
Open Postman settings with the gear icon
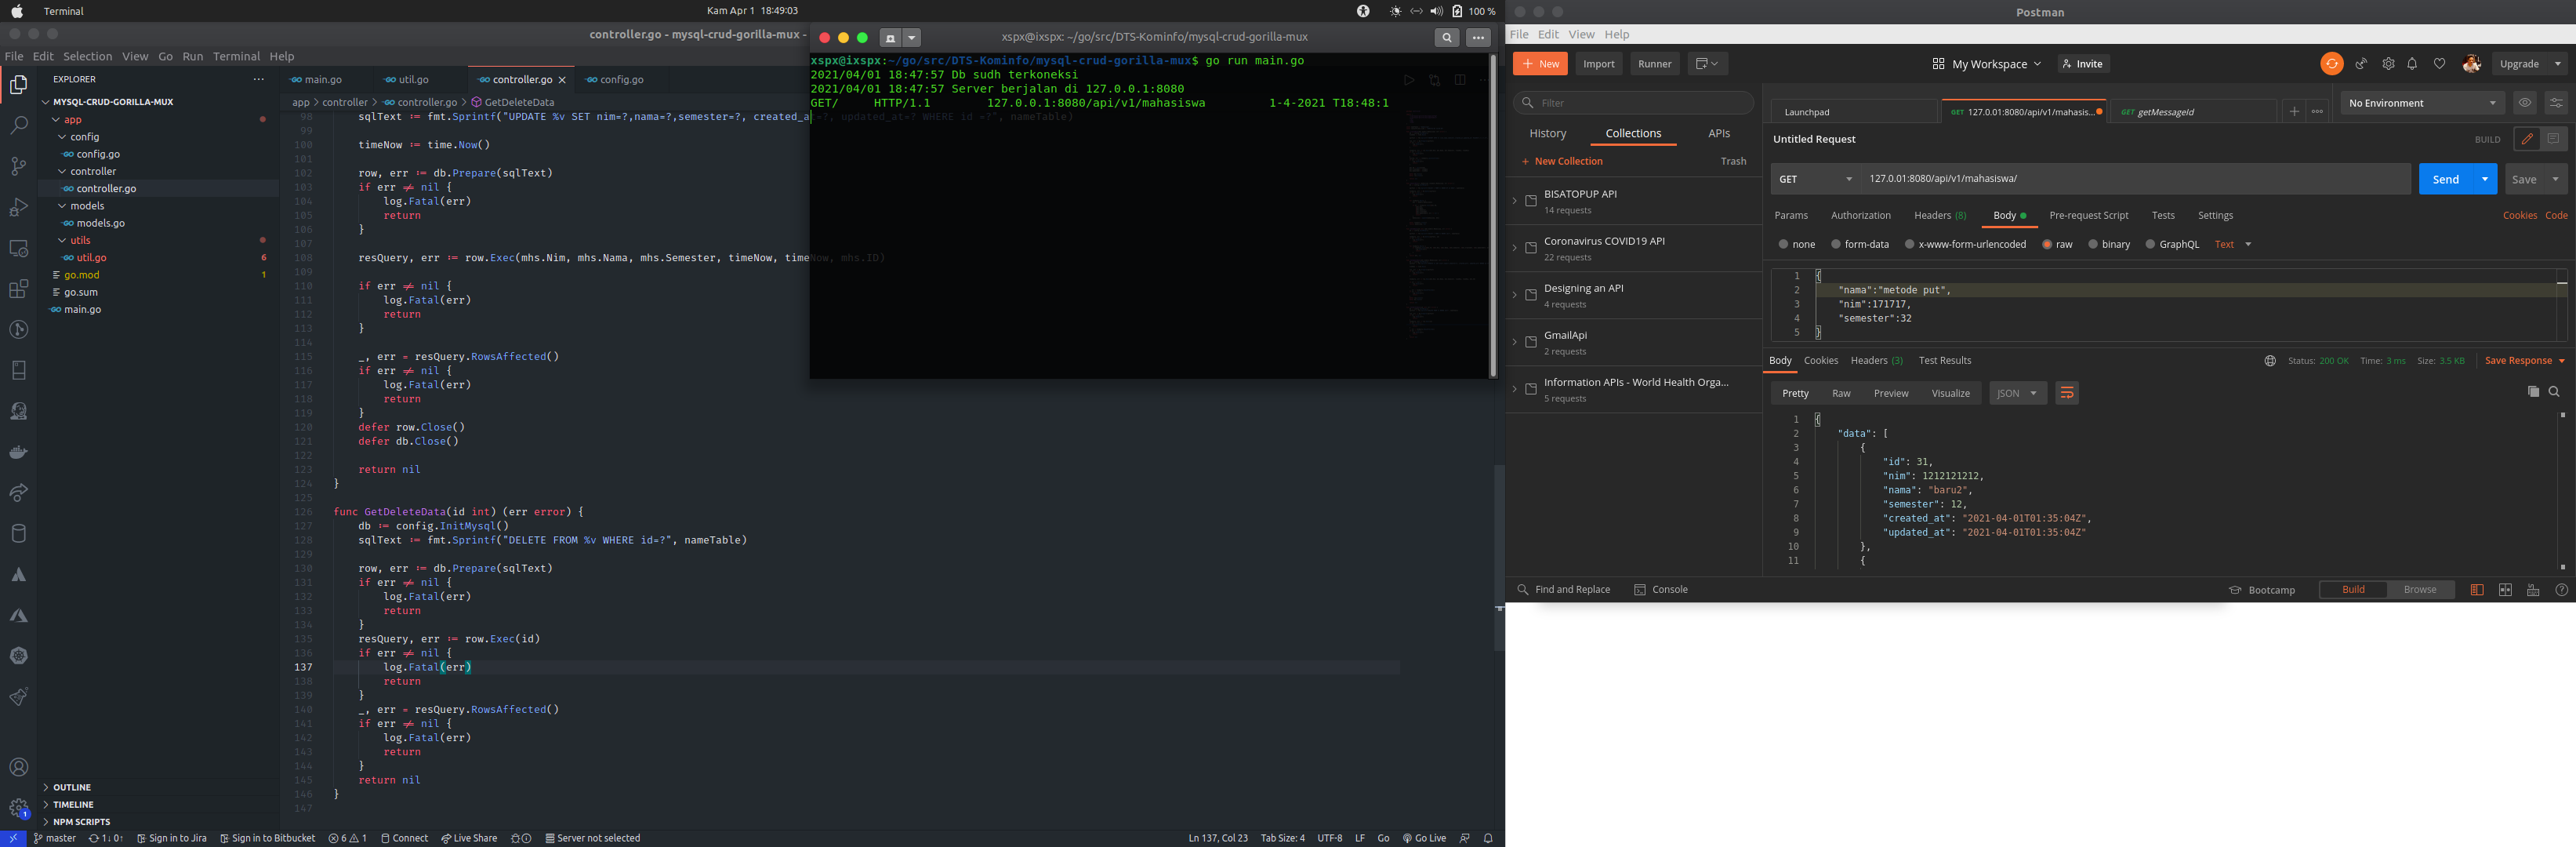pos(2388,63)
